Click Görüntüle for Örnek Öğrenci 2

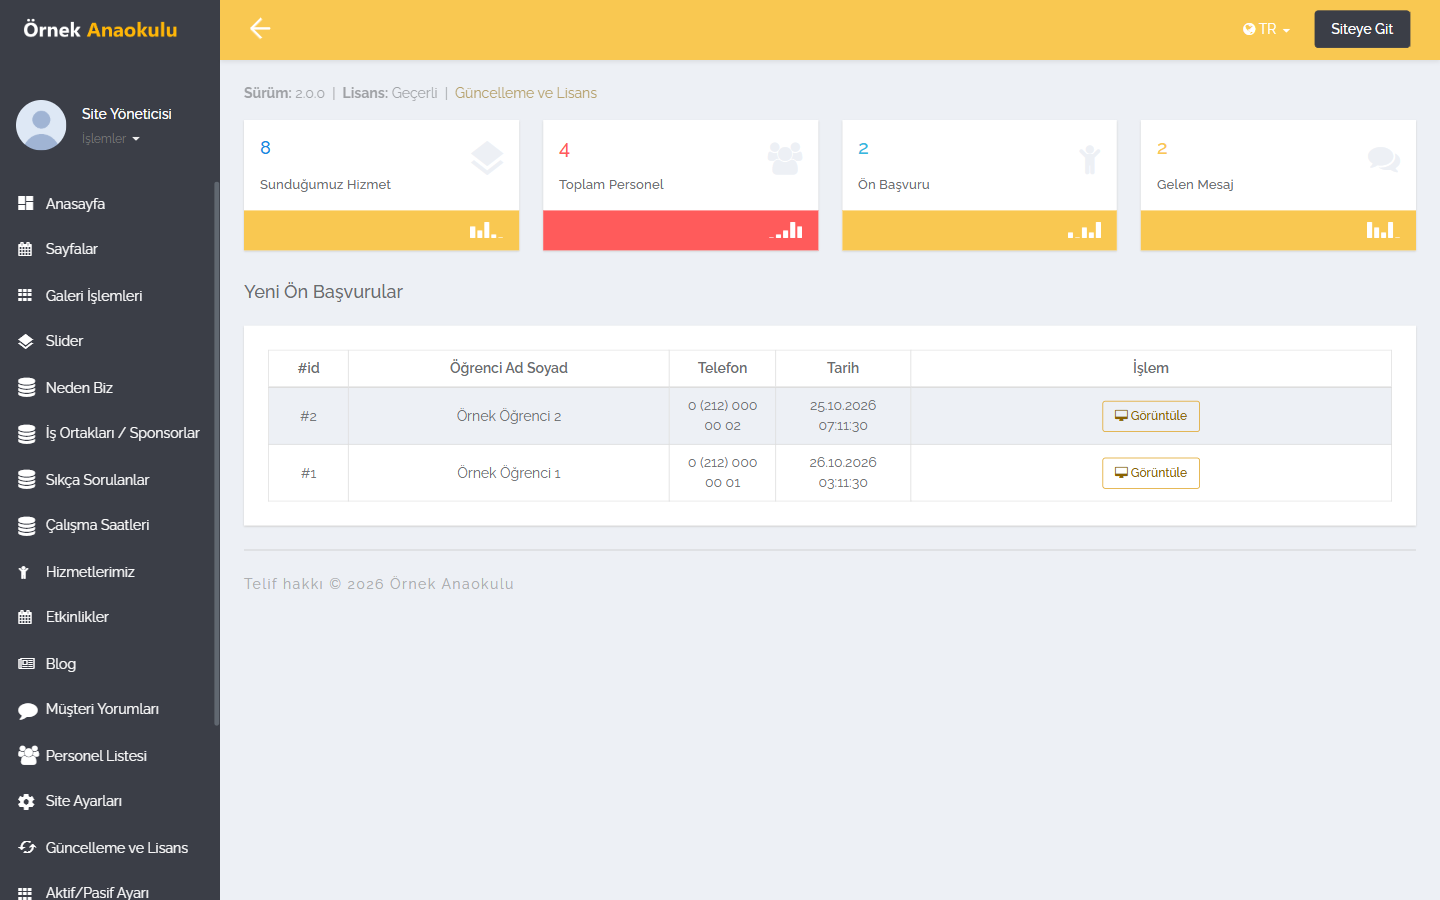coord(1150,416)
